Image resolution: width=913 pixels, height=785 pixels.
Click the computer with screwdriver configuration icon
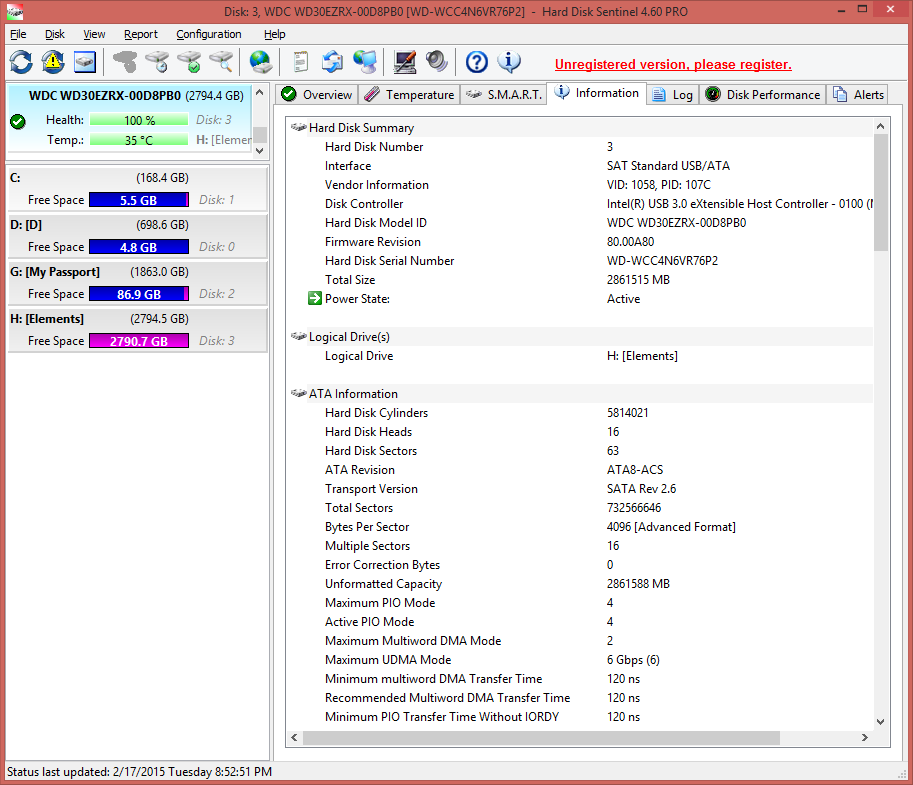405,62
